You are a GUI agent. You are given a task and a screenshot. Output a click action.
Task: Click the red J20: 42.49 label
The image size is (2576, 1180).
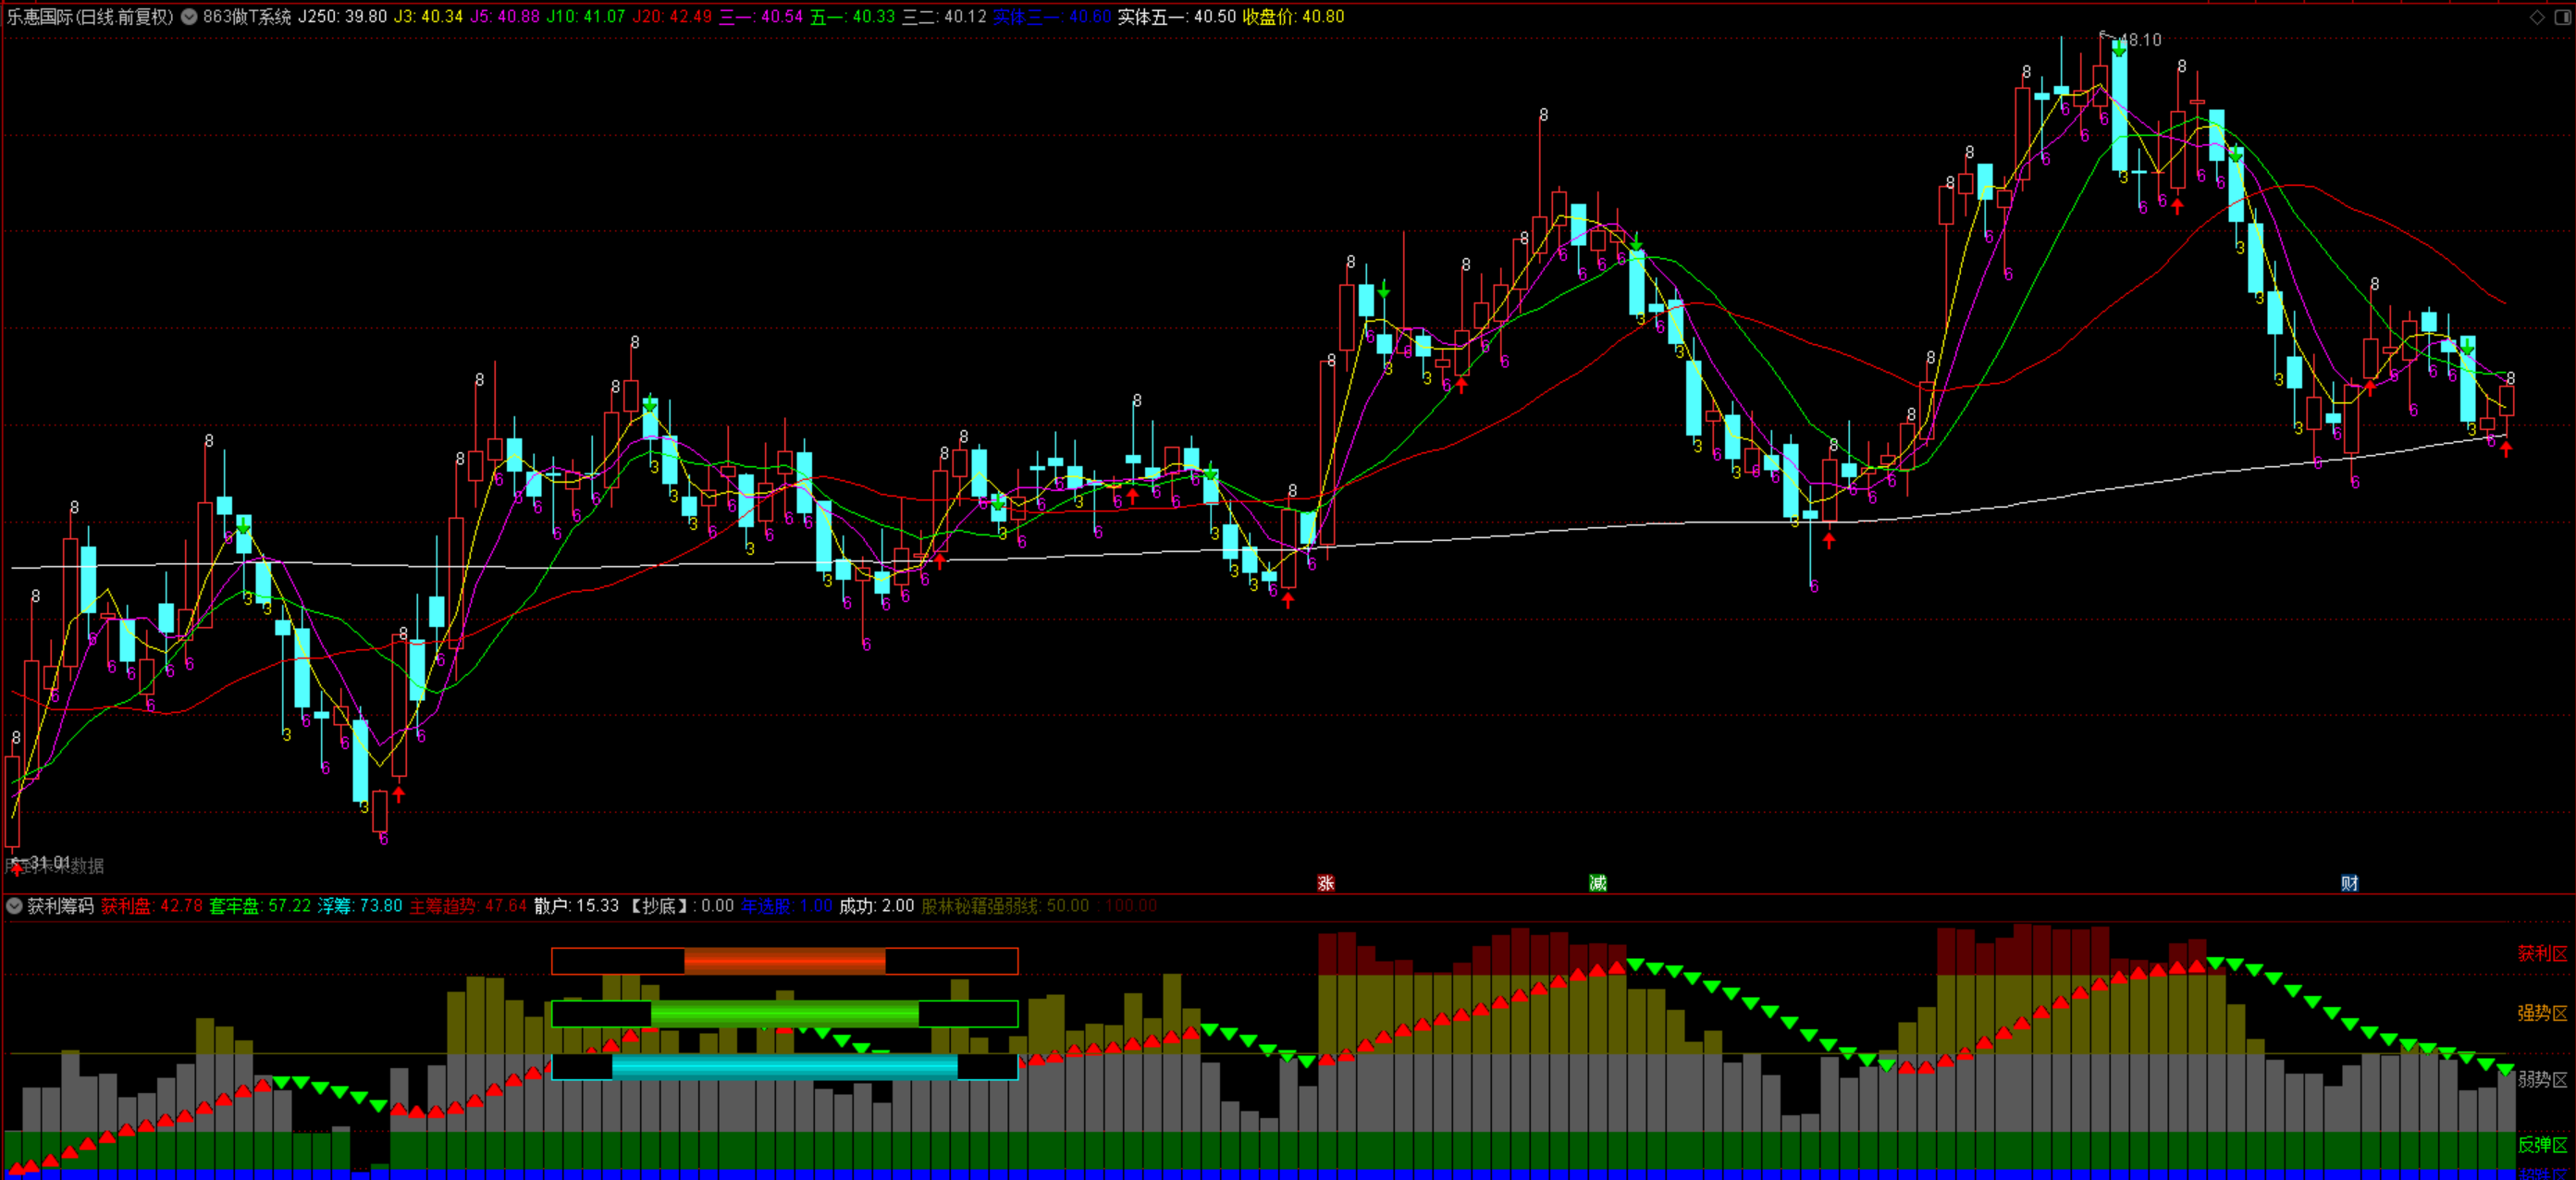[672, 16]
